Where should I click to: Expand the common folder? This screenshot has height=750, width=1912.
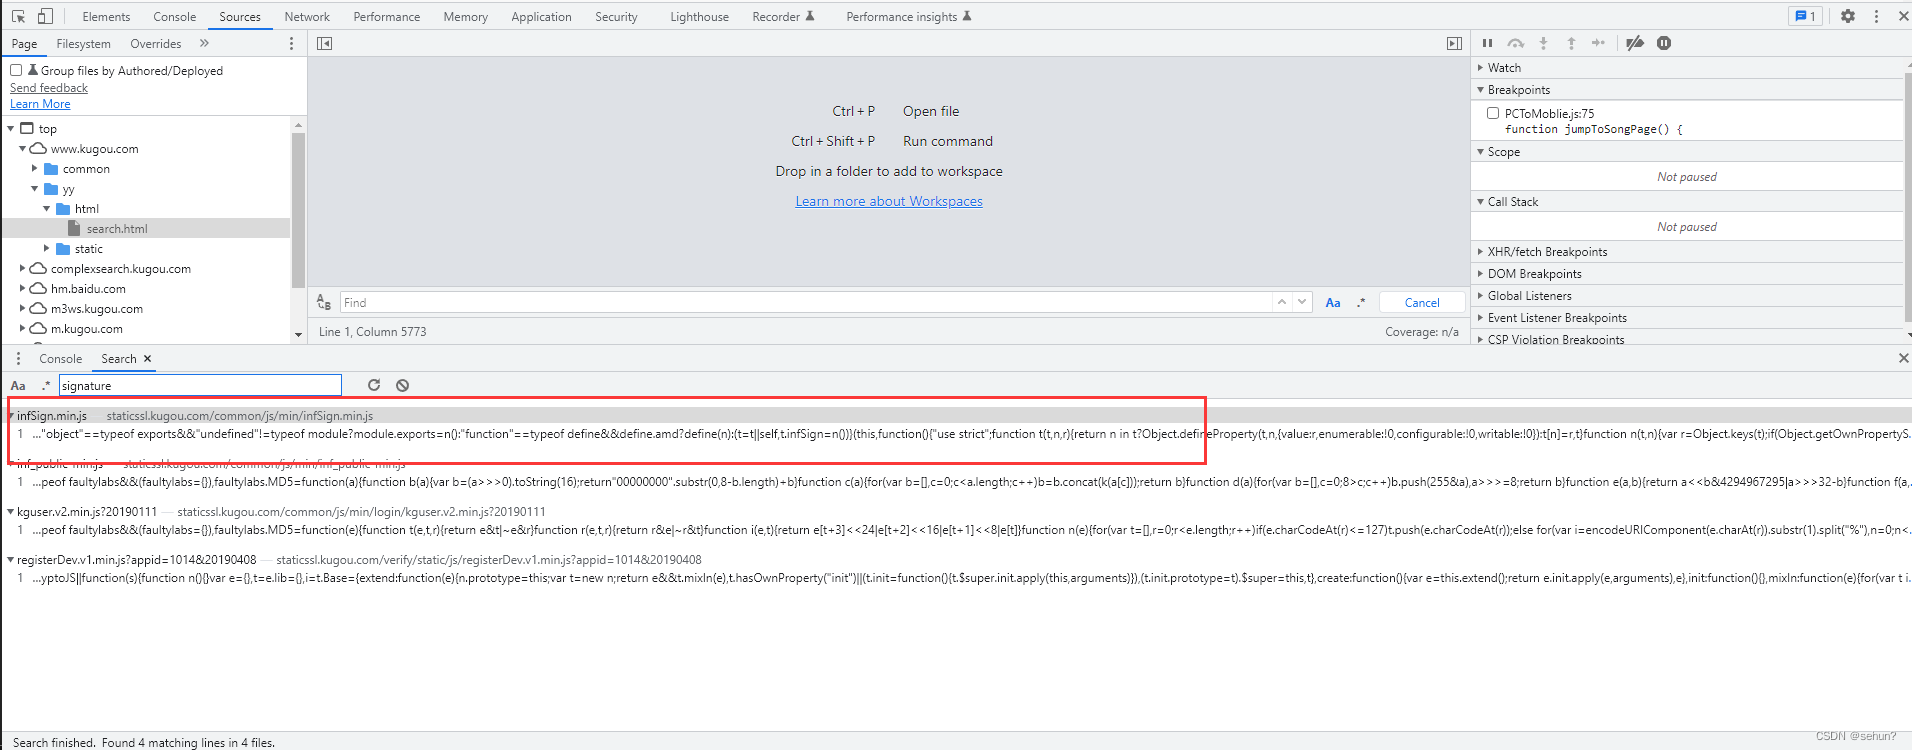point(34,168)
